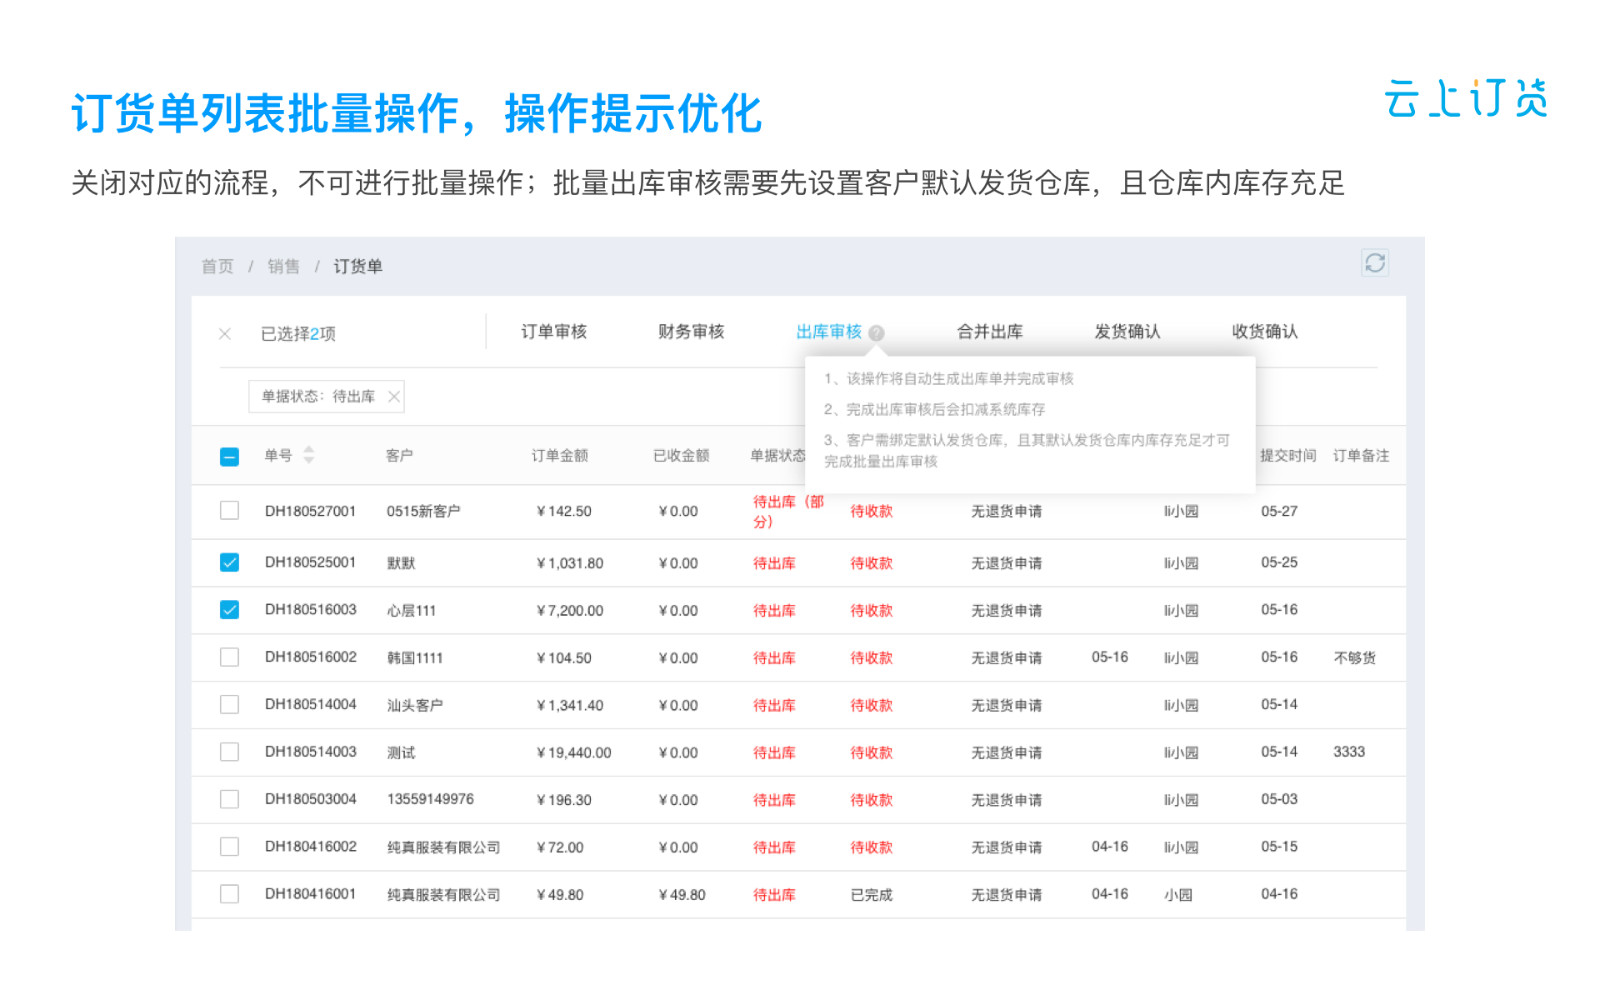Screen dimensions: 1600x1000
Task: Open order number DH180416002
Action: click(x=310, y=847)
